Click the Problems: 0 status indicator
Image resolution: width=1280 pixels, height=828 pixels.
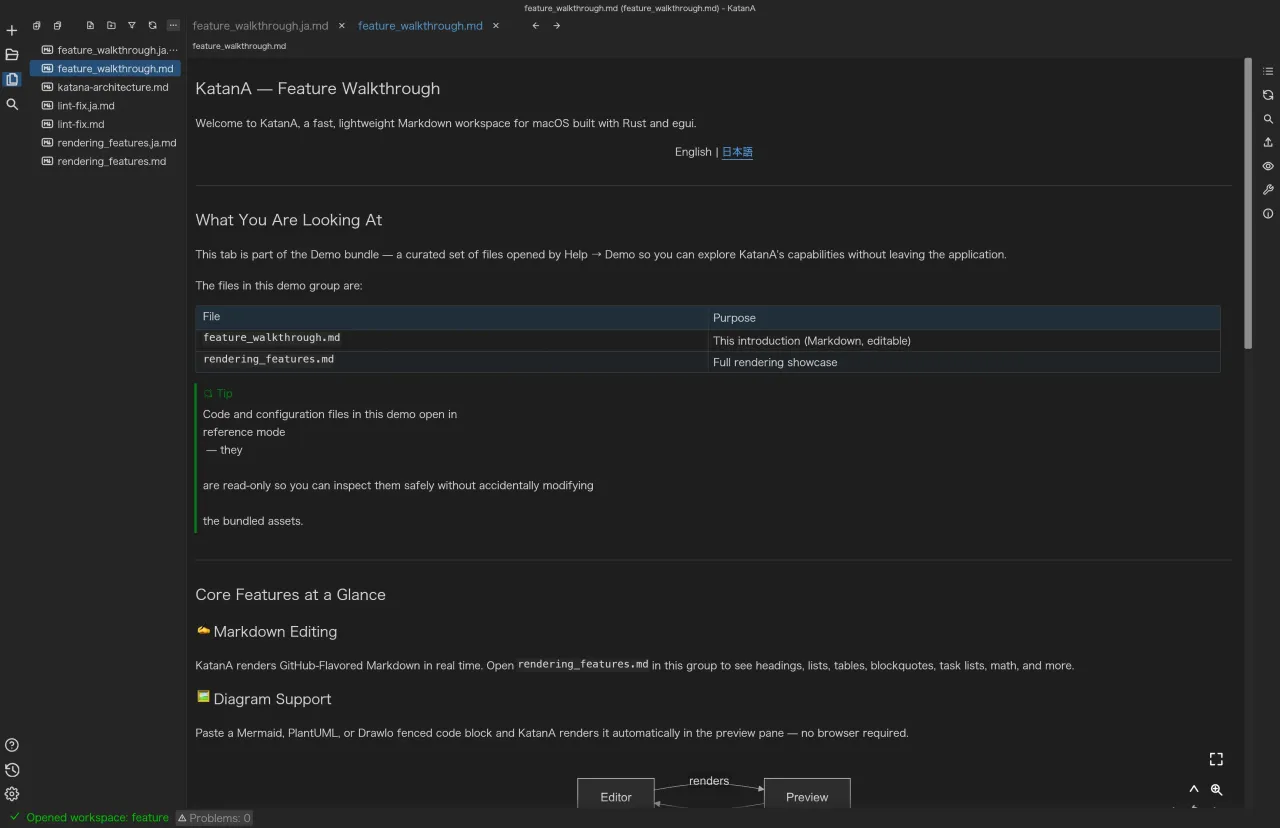click(x=214, y=818)
